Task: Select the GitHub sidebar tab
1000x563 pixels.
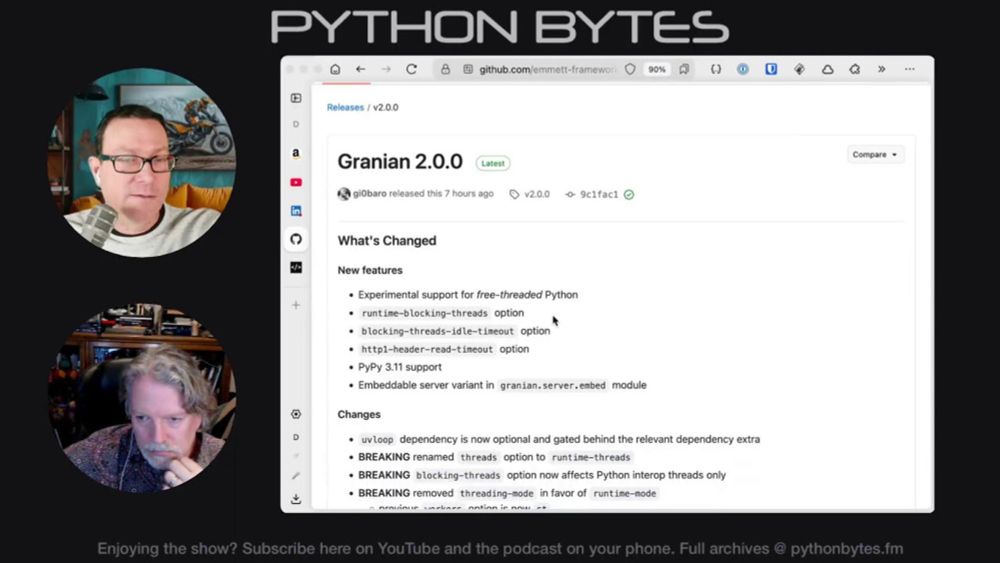Action: click(x=296, y=239)
